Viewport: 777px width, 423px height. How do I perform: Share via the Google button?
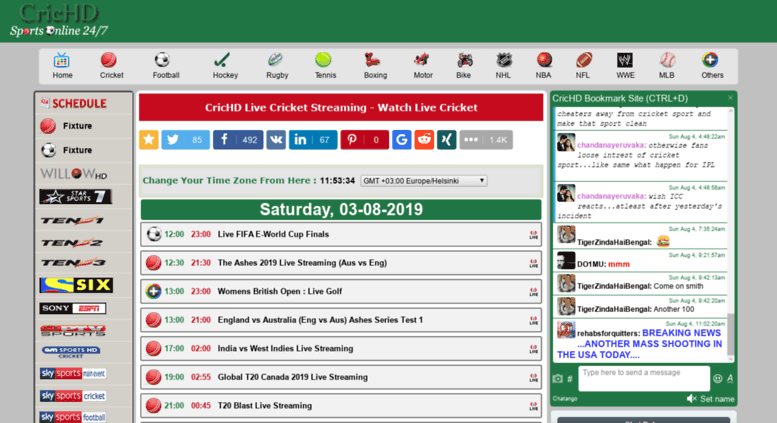[x=402, y=140]
